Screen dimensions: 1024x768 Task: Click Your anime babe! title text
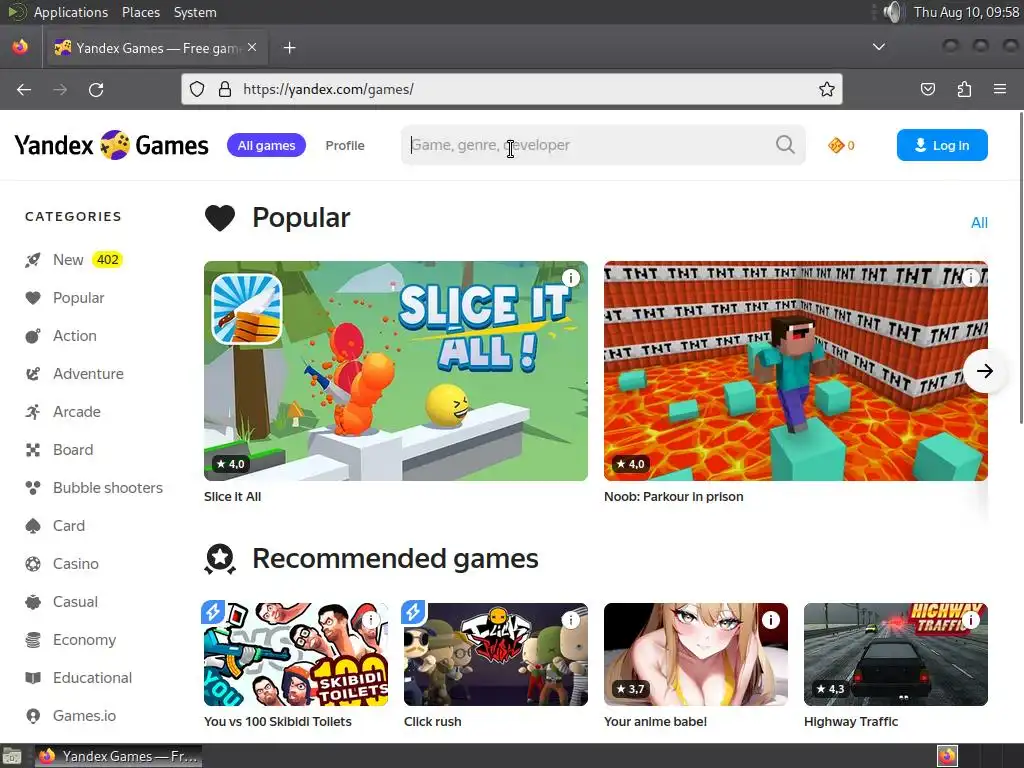(x=655, y=722)
